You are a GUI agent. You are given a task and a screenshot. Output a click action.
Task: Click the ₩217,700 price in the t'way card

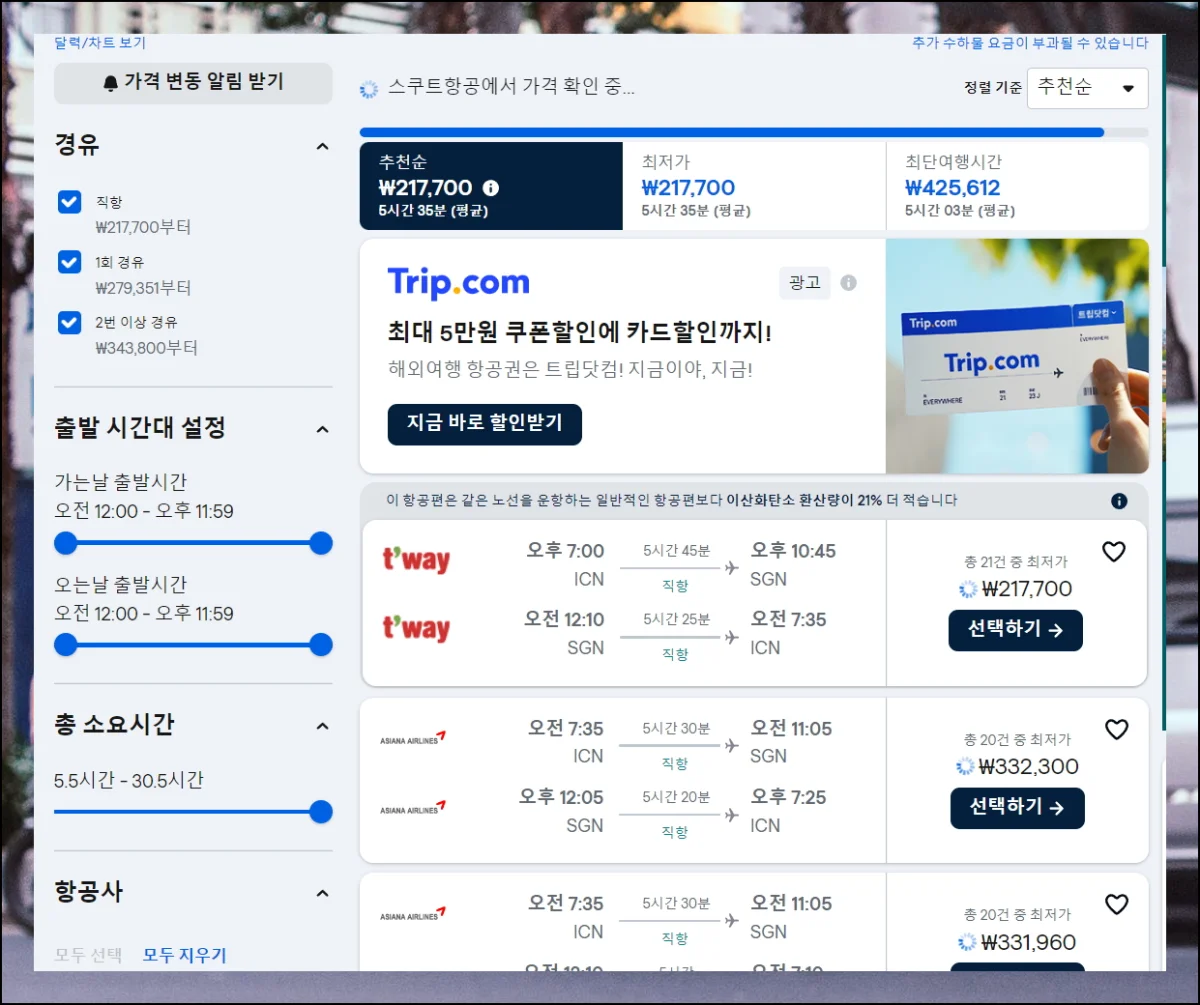coord(1027,589)
